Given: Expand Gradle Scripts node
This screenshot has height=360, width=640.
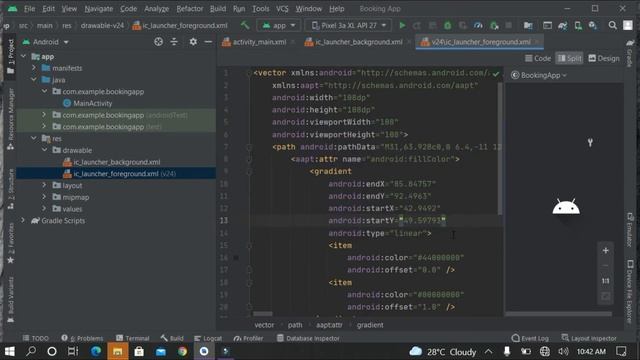Looking at the screenshot, I should click(24, 220).
